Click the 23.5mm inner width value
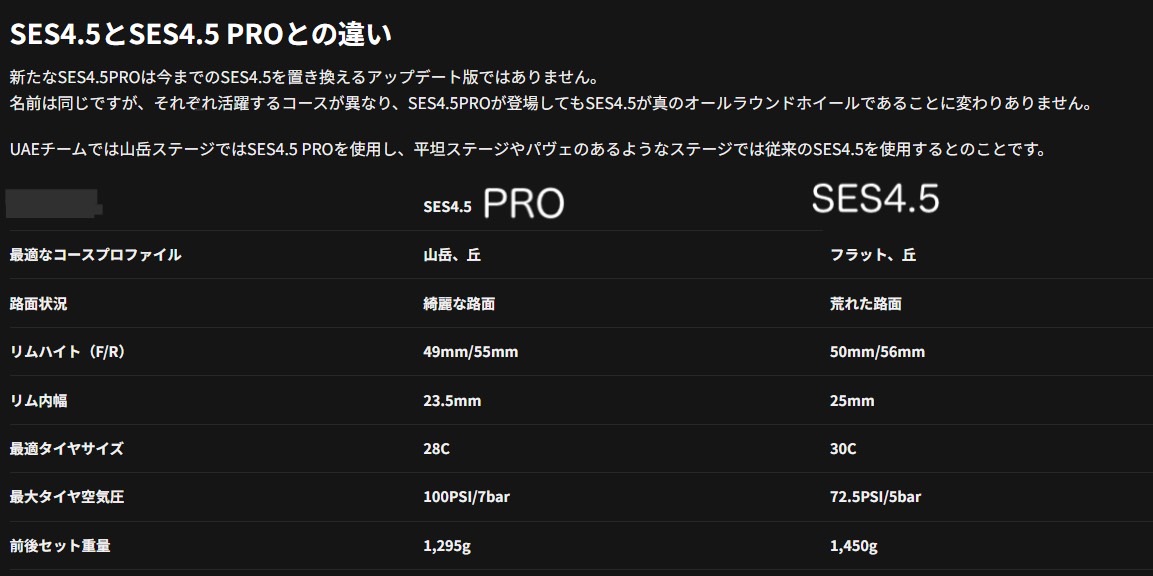1153x576 pixels. 452,401
